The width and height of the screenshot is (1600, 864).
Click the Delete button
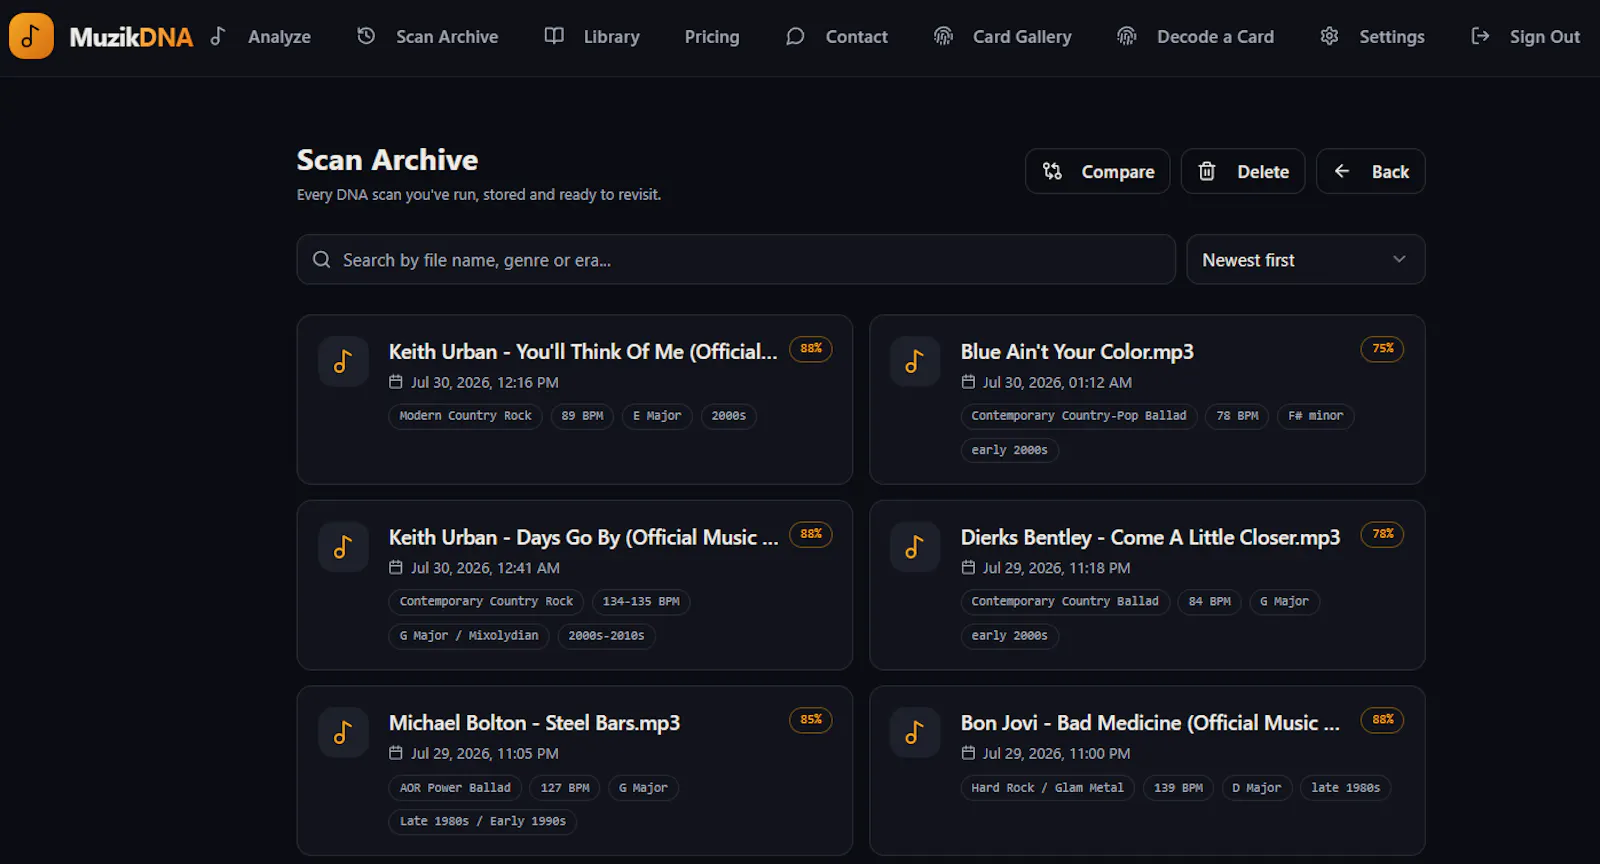coord(1243,171)
